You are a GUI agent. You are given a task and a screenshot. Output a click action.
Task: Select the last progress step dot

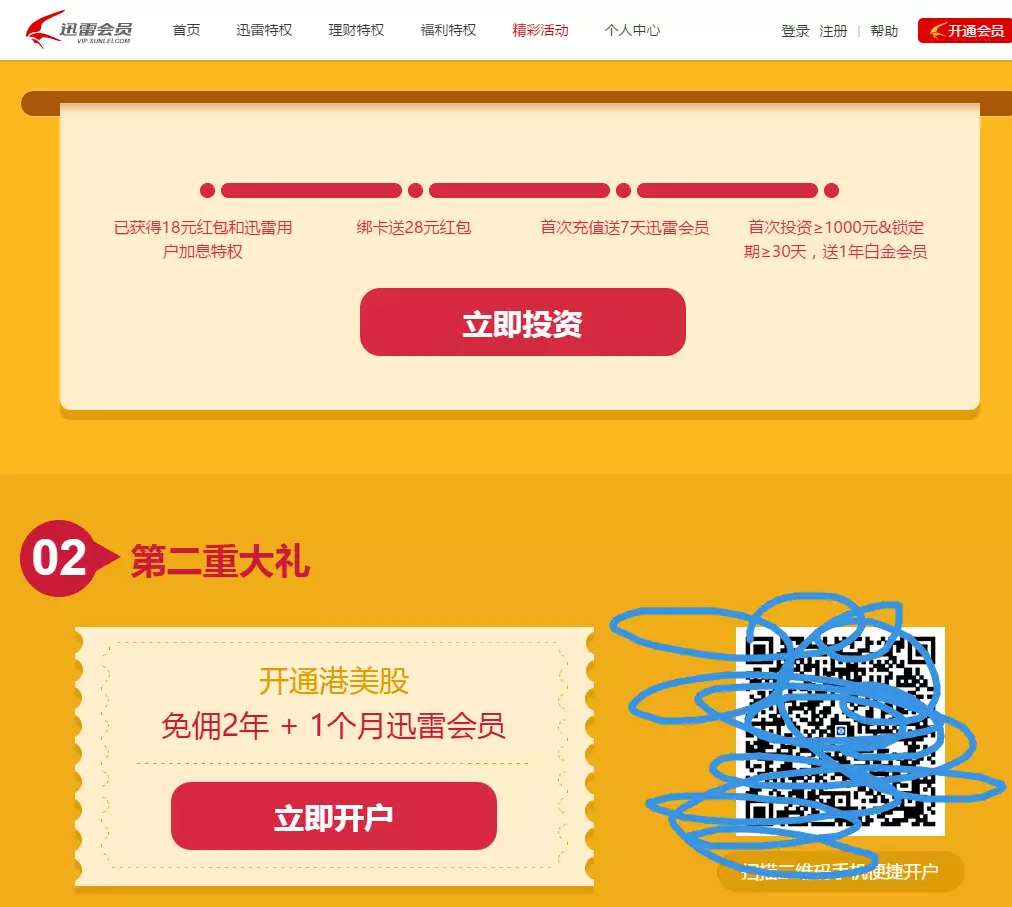coord(831,190)
